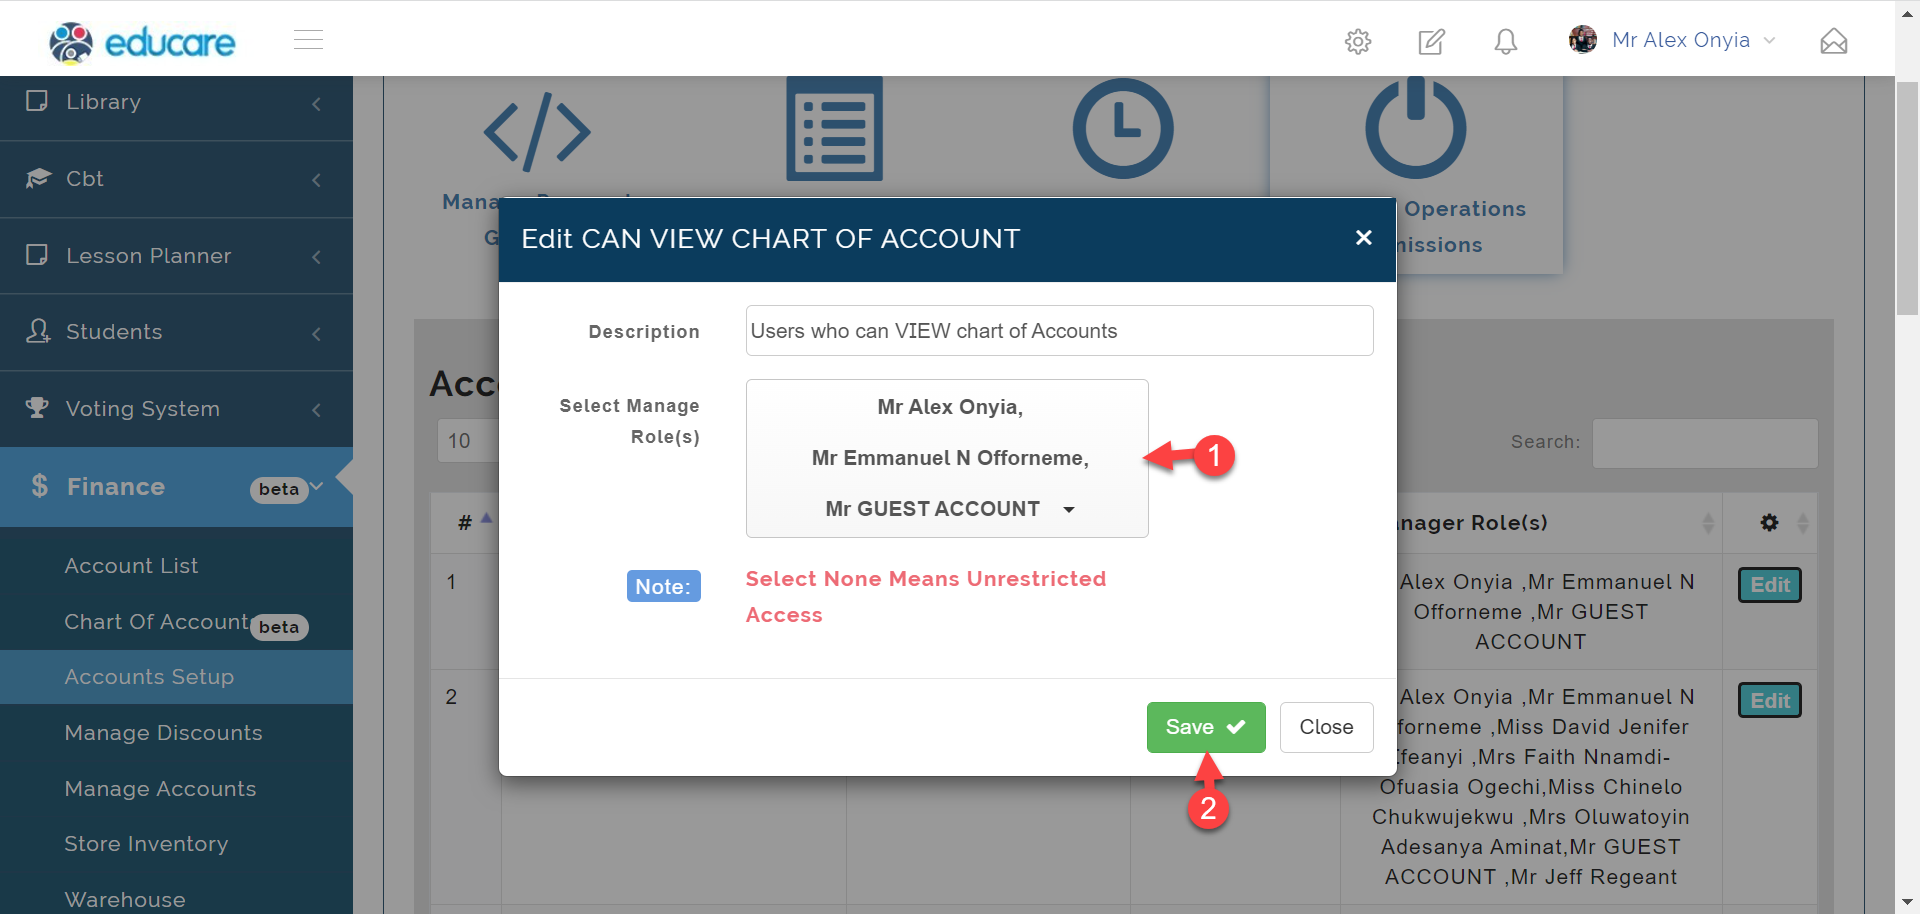Open the mail envelope icon
The width and height of the screenshot is (1920, 914).
[x=1834, y=41]
